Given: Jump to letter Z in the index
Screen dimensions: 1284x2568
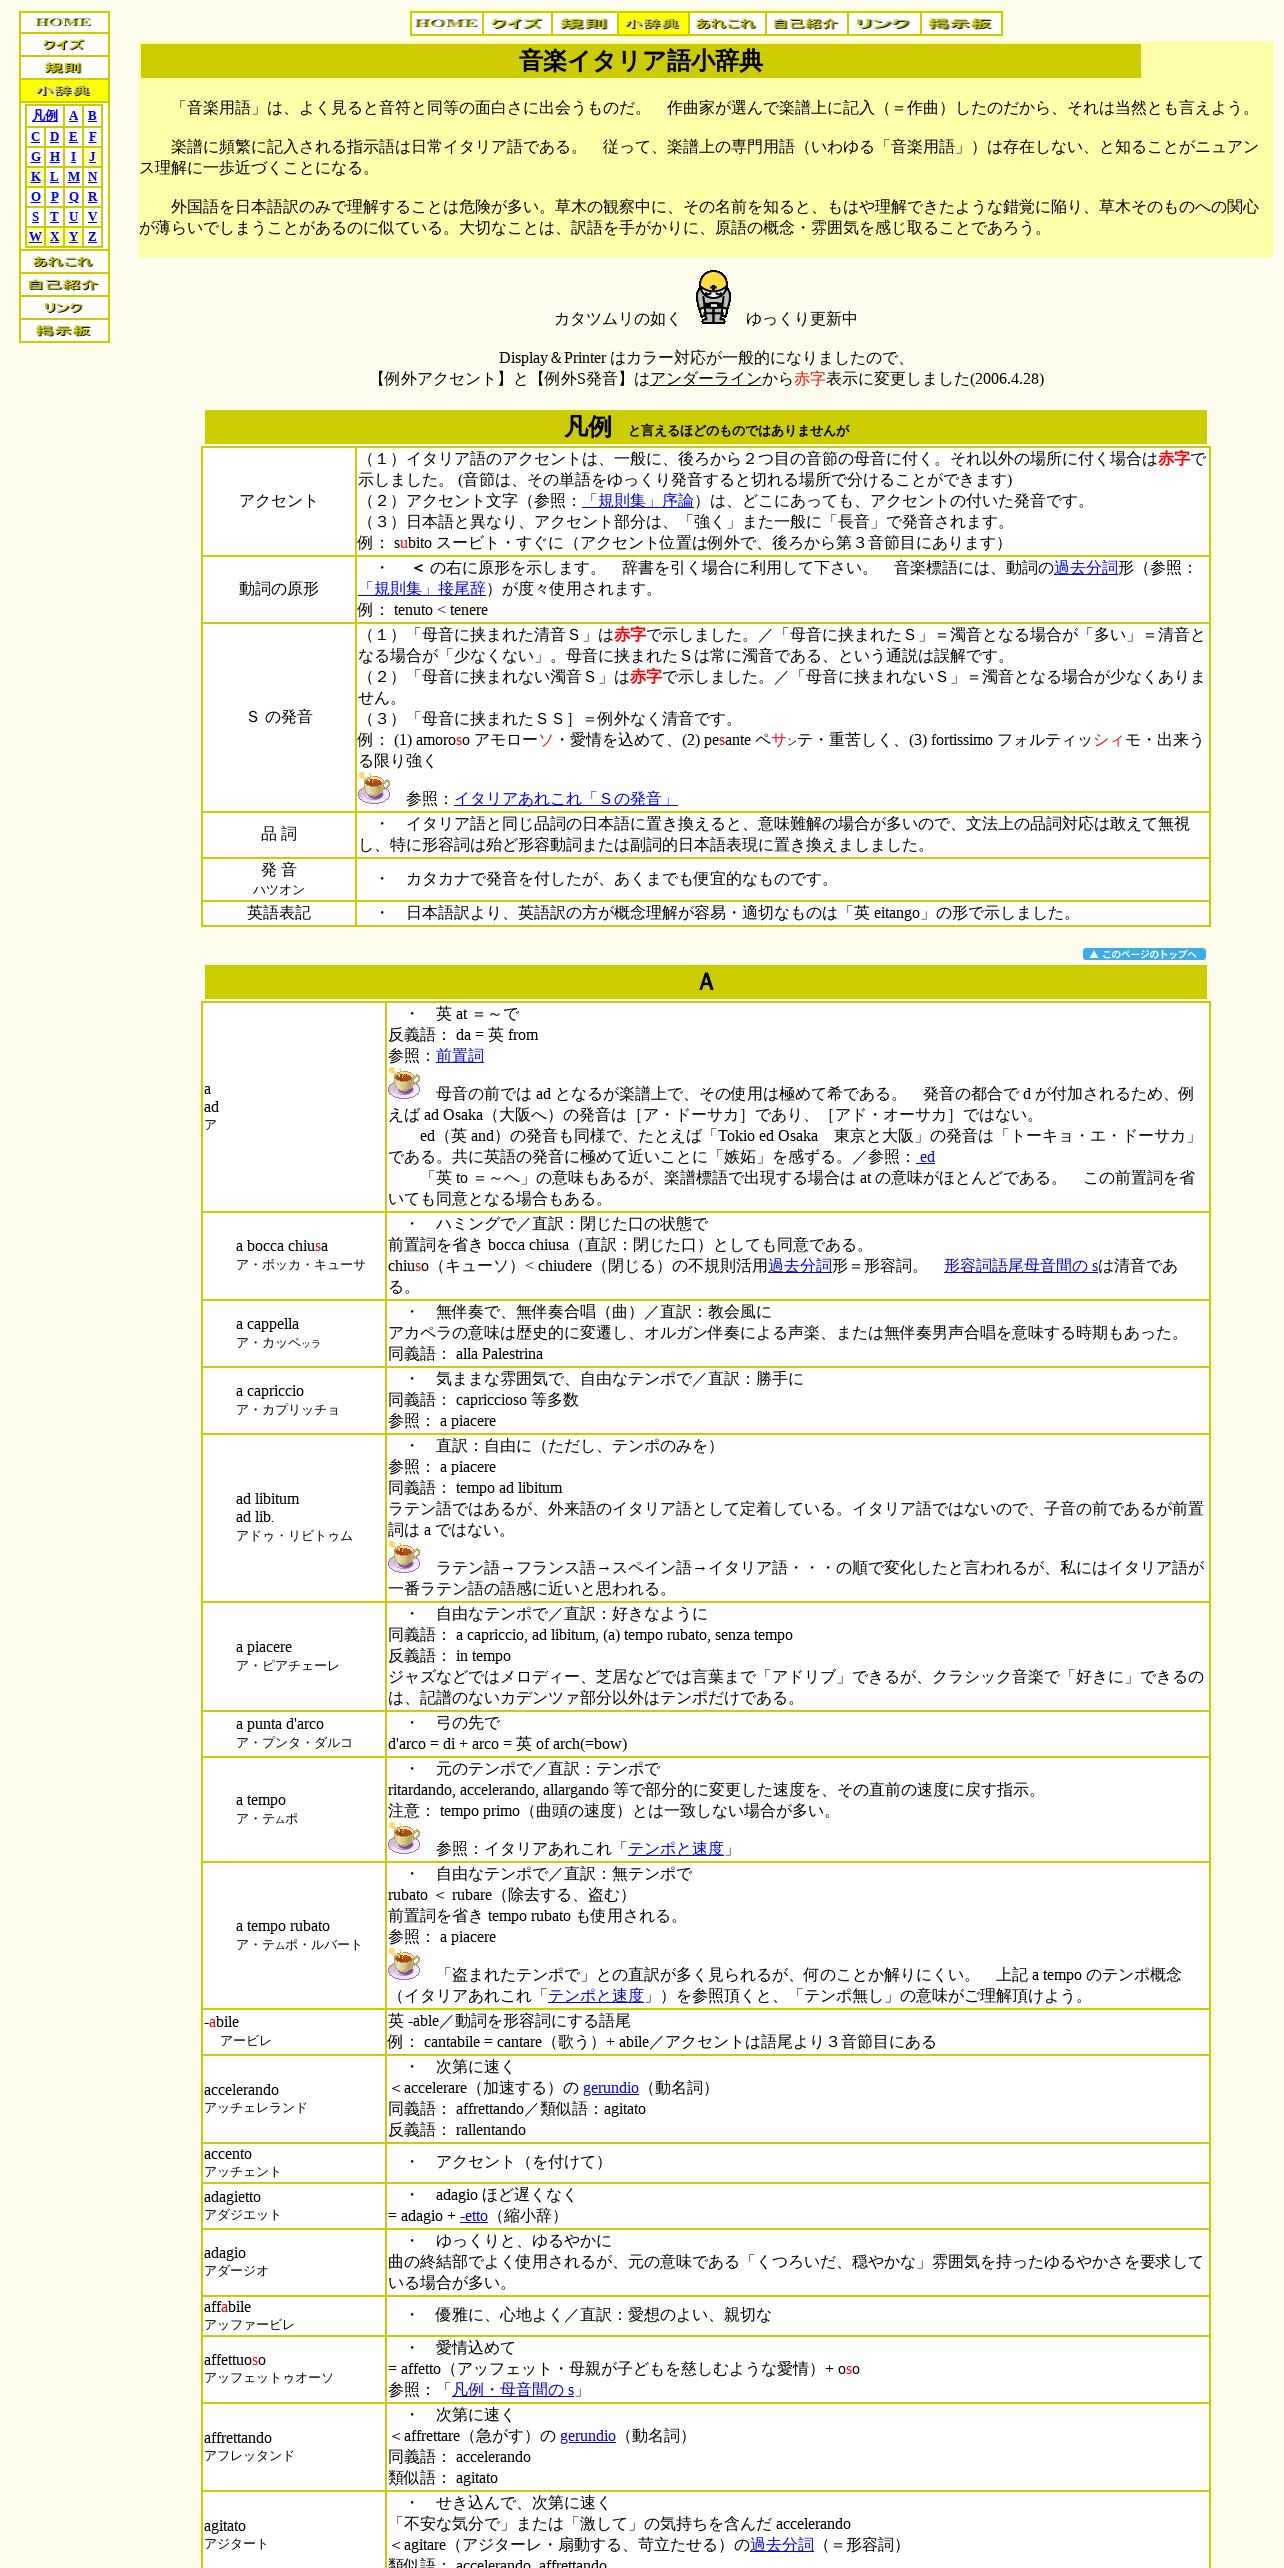Looking at the screenshot, I should (x=92, y=237).
